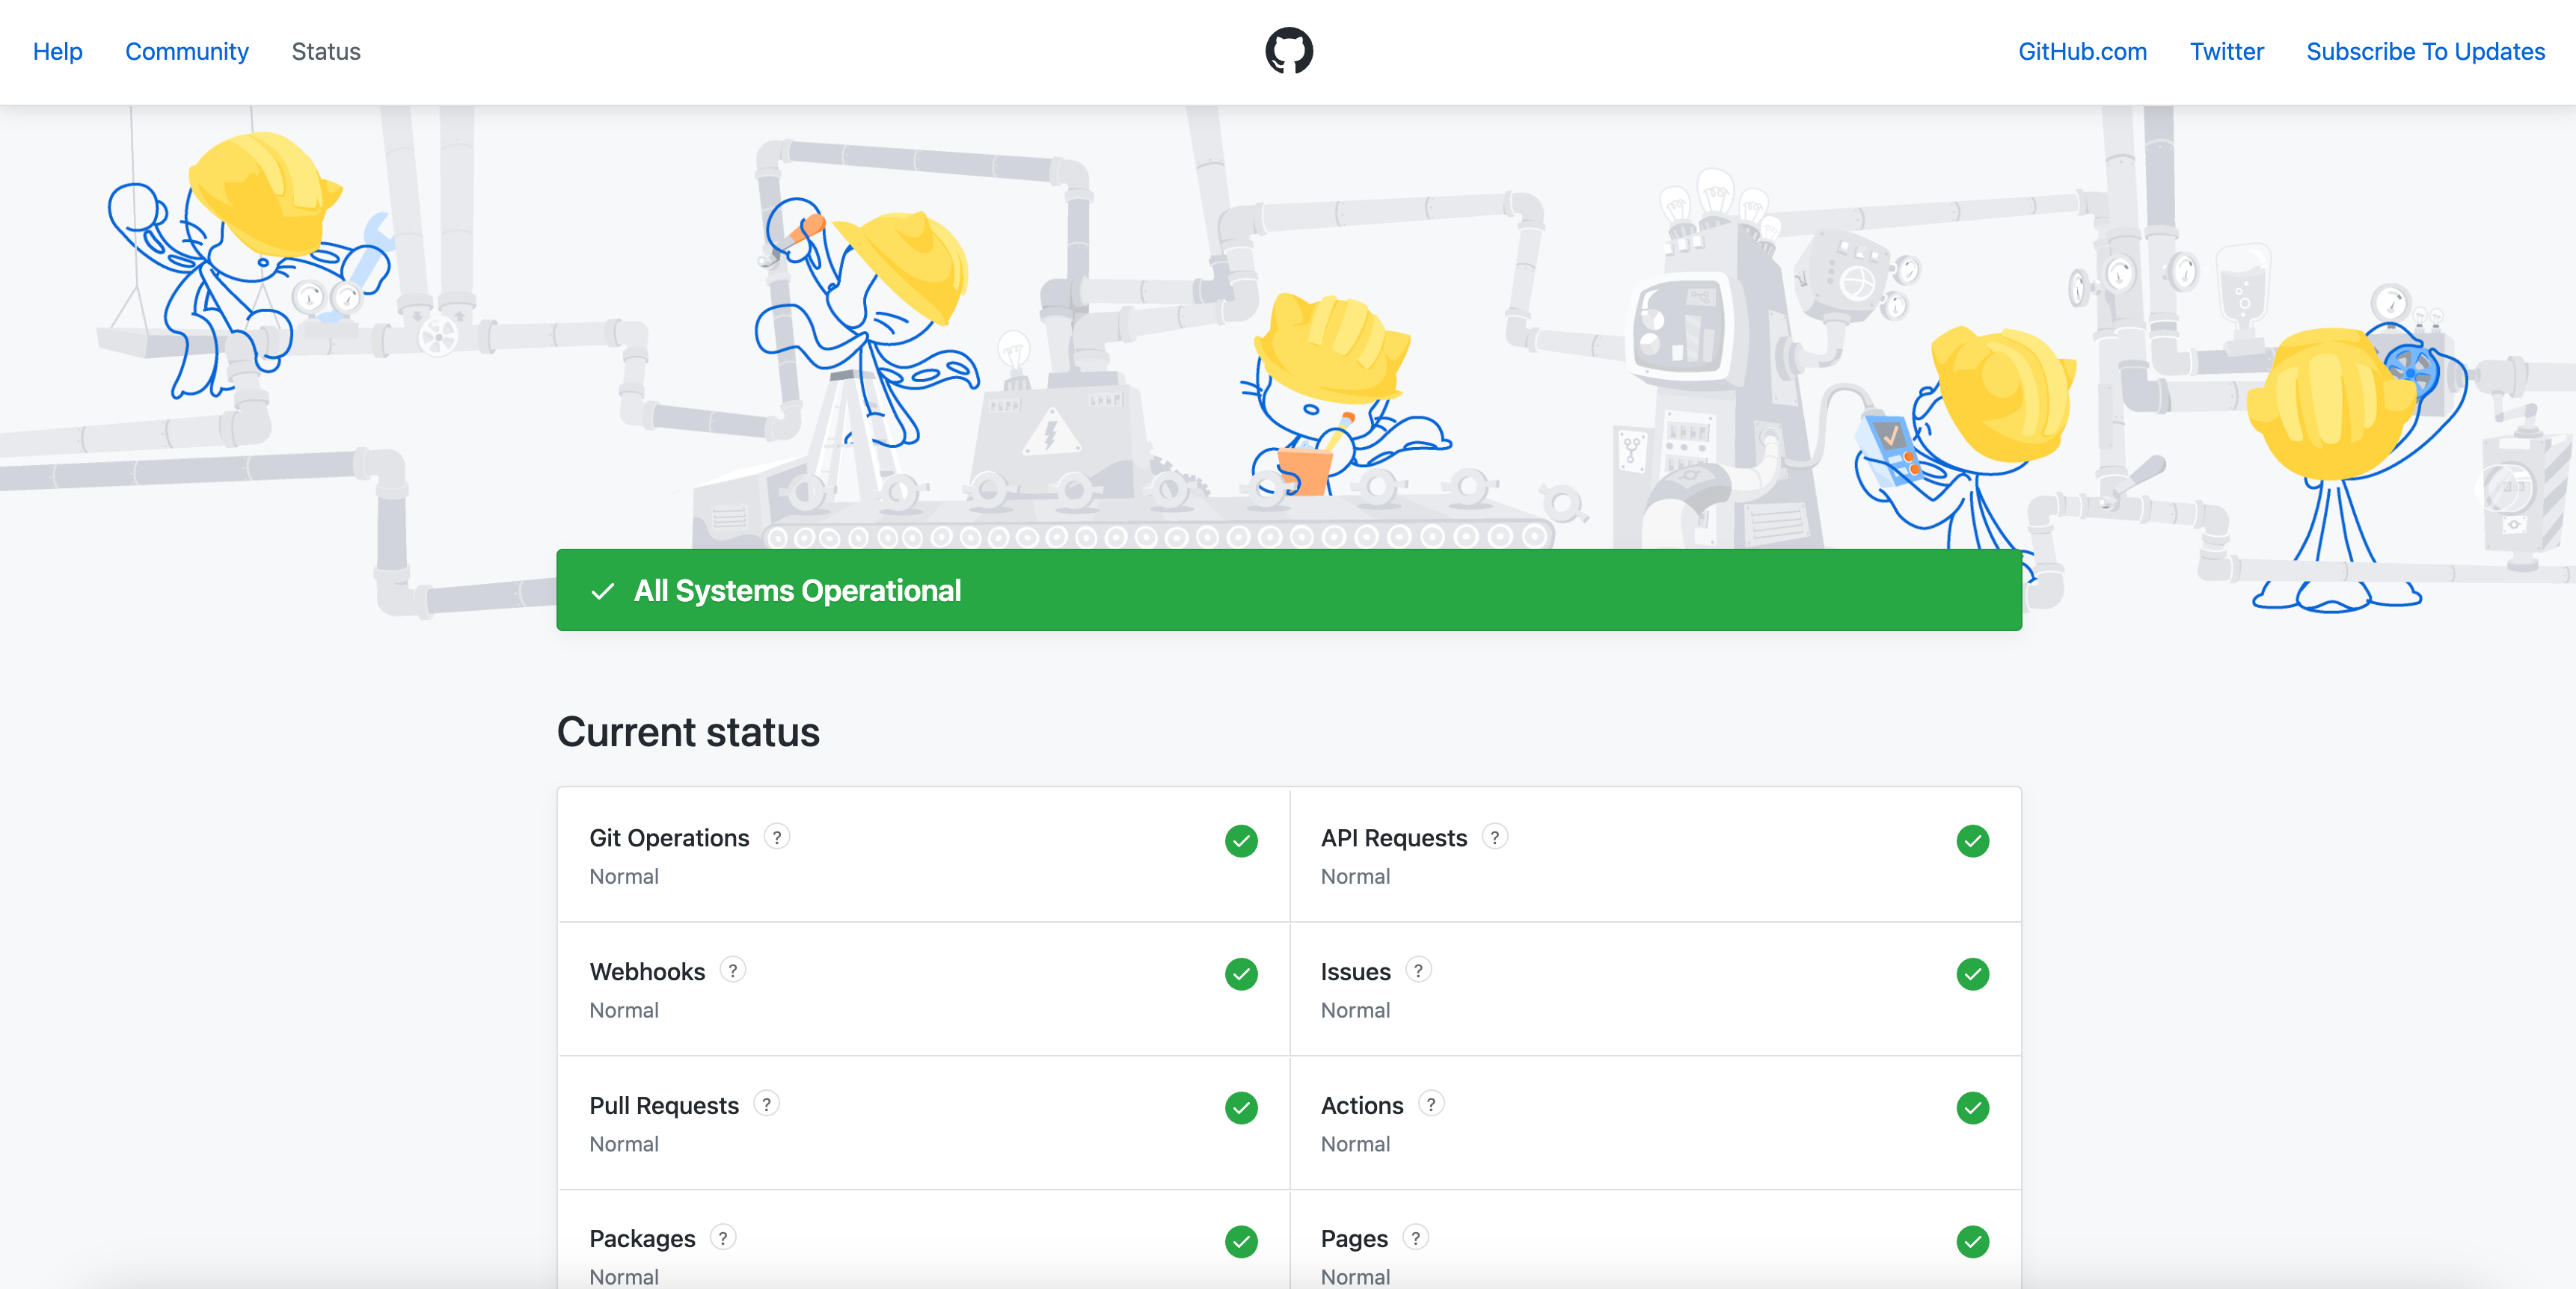The height and width of the screenshot is (1289, 2576).
Task: Visit the Twitter link in the header
Action: [x=2226, y=51]
